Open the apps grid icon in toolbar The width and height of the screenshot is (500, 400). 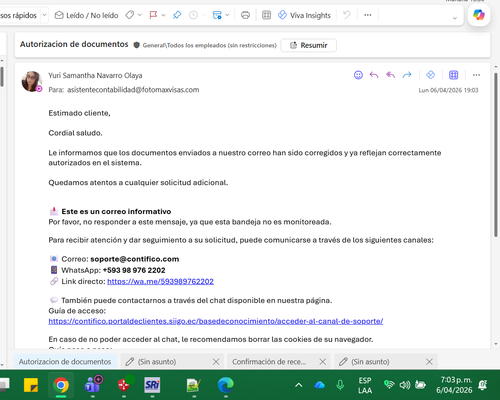[266, 15]
